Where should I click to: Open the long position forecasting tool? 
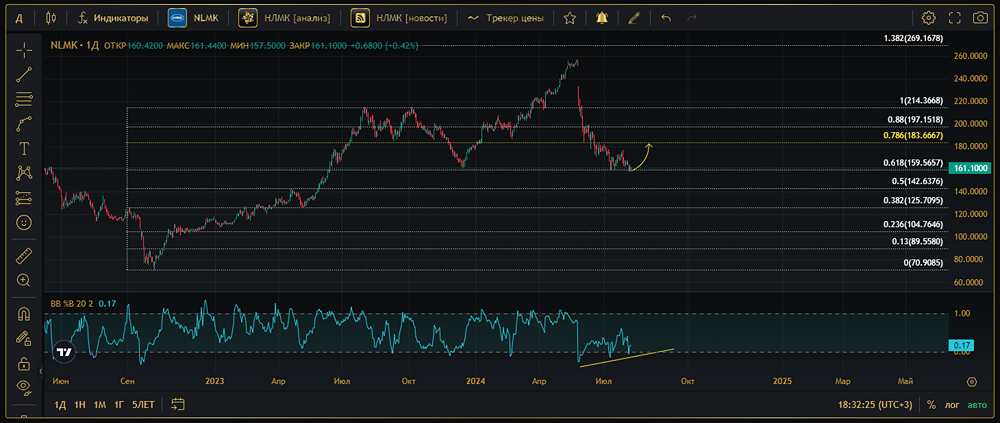click(x=24, y=198)
